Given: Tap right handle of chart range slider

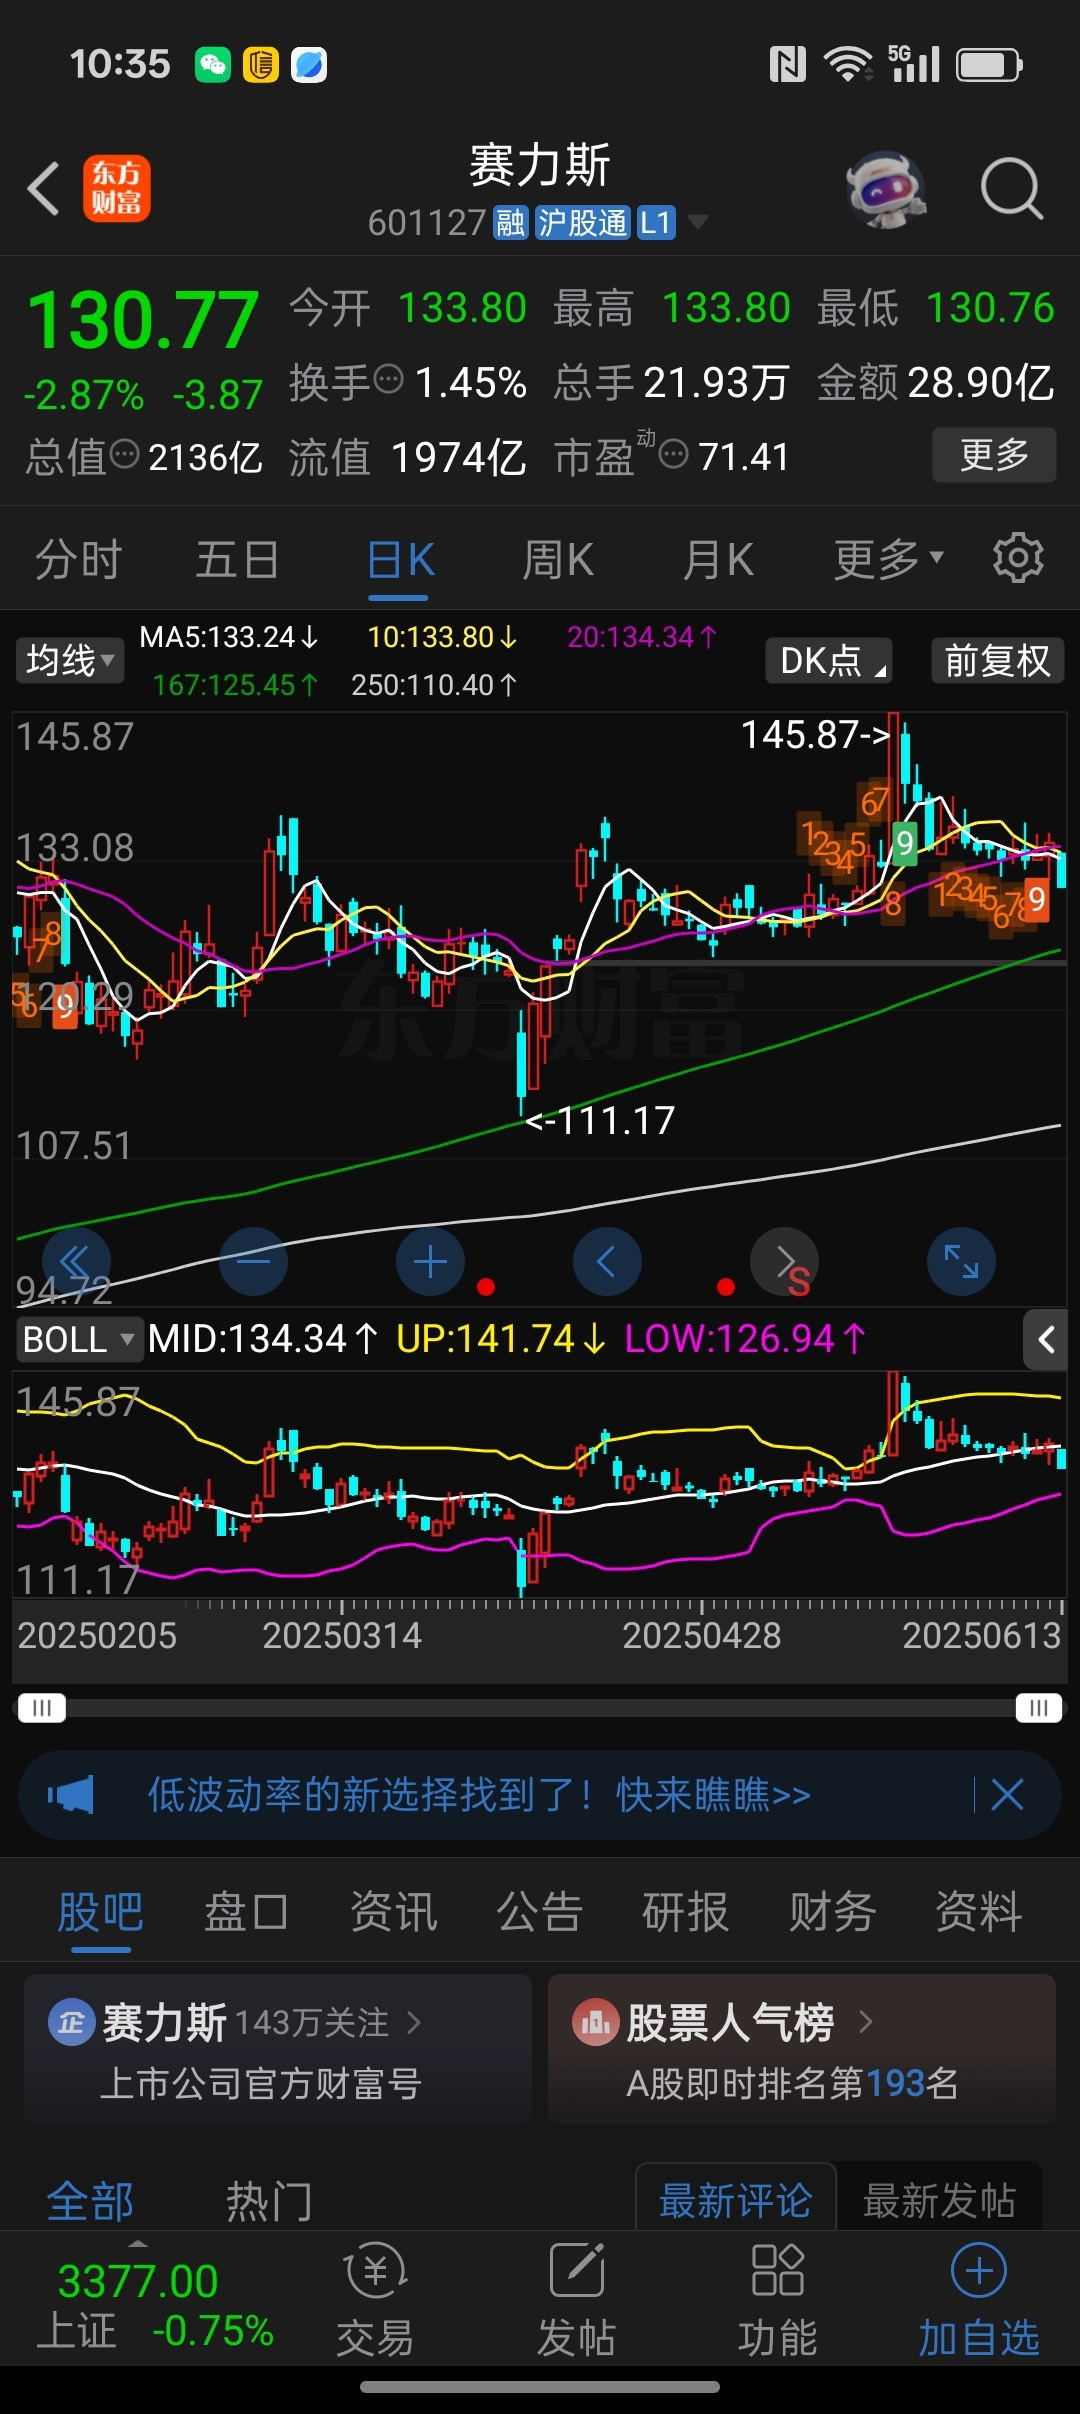Looking at the screenshot, I should pos(1038,1707).
